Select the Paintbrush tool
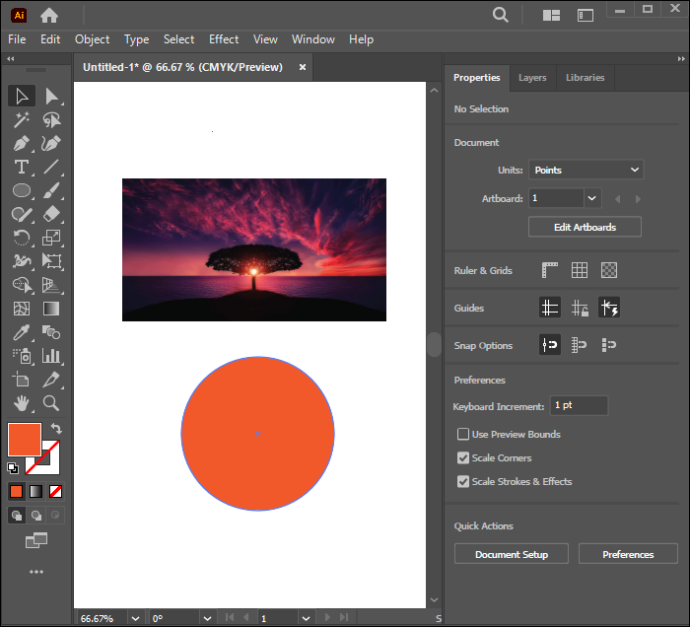Screen dimensions: 690x627 point(51,191)
